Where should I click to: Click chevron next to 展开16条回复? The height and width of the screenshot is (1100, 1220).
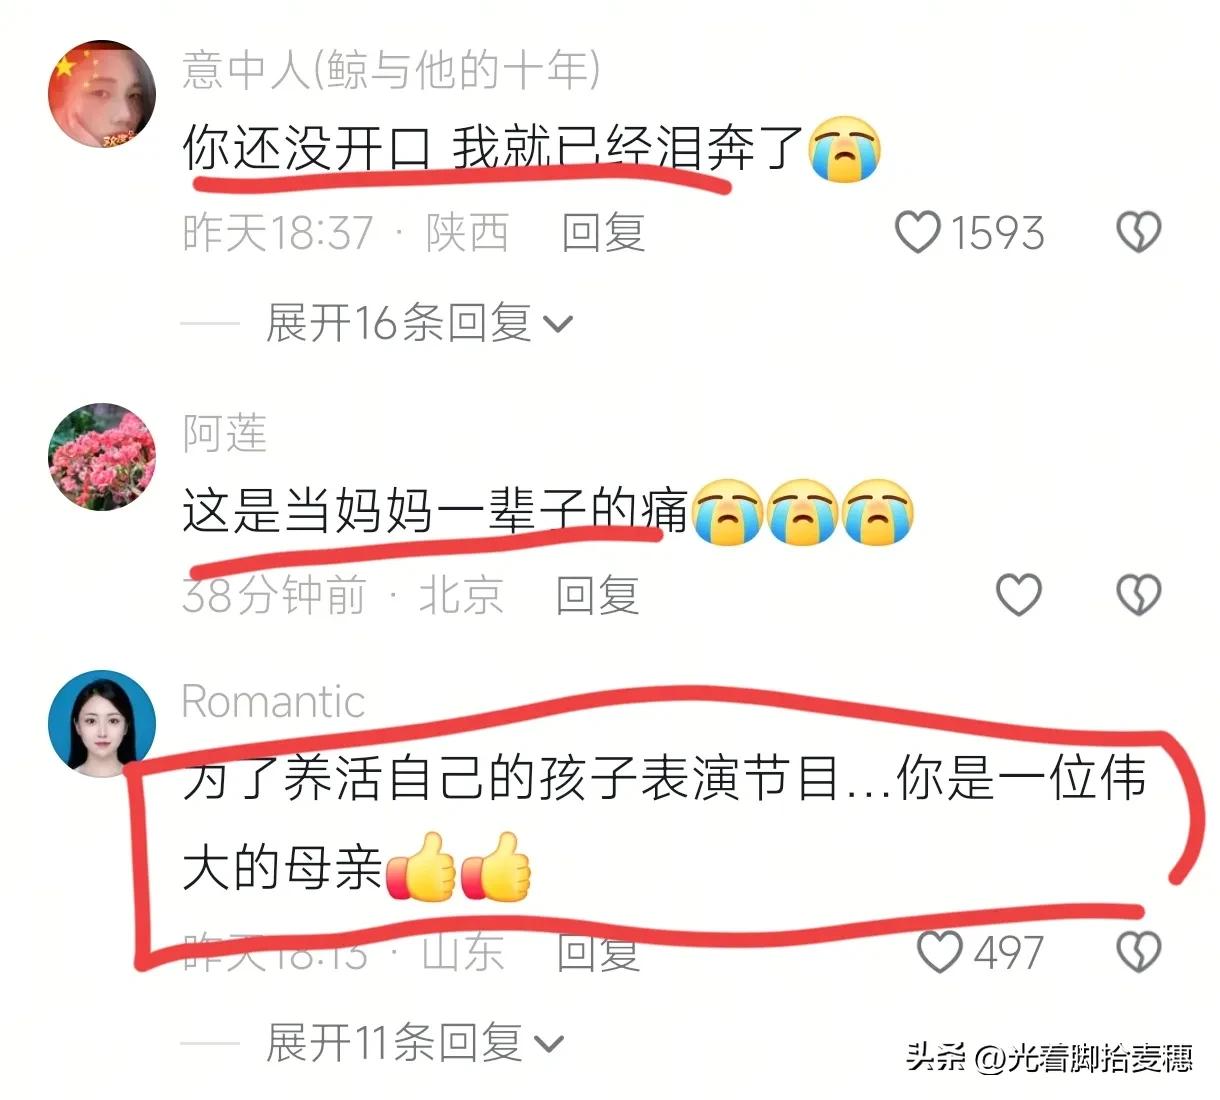click(557, 325)
